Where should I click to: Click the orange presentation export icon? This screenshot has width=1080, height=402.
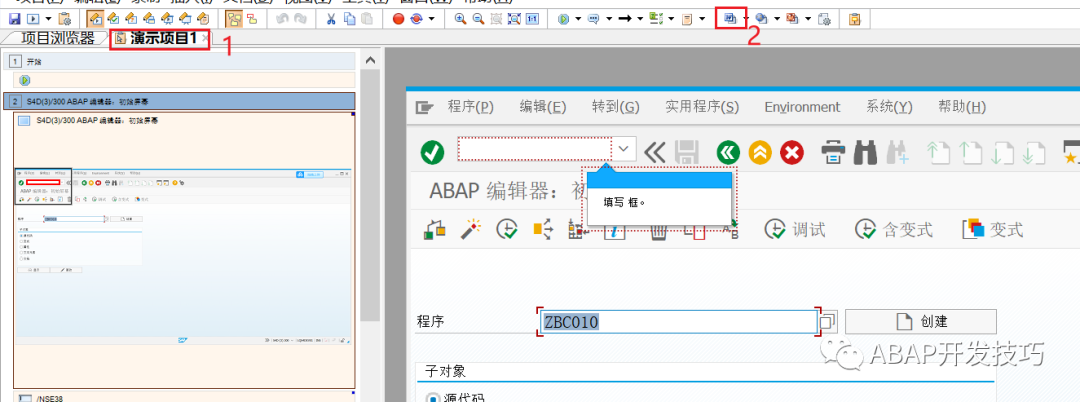pyautogui.click(x=792, y=19)
